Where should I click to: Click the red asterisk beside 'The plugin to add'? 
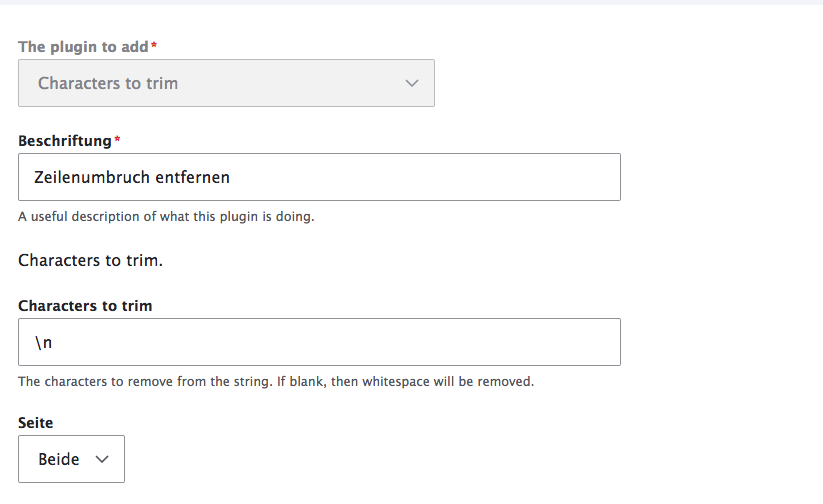coord(154,46)
